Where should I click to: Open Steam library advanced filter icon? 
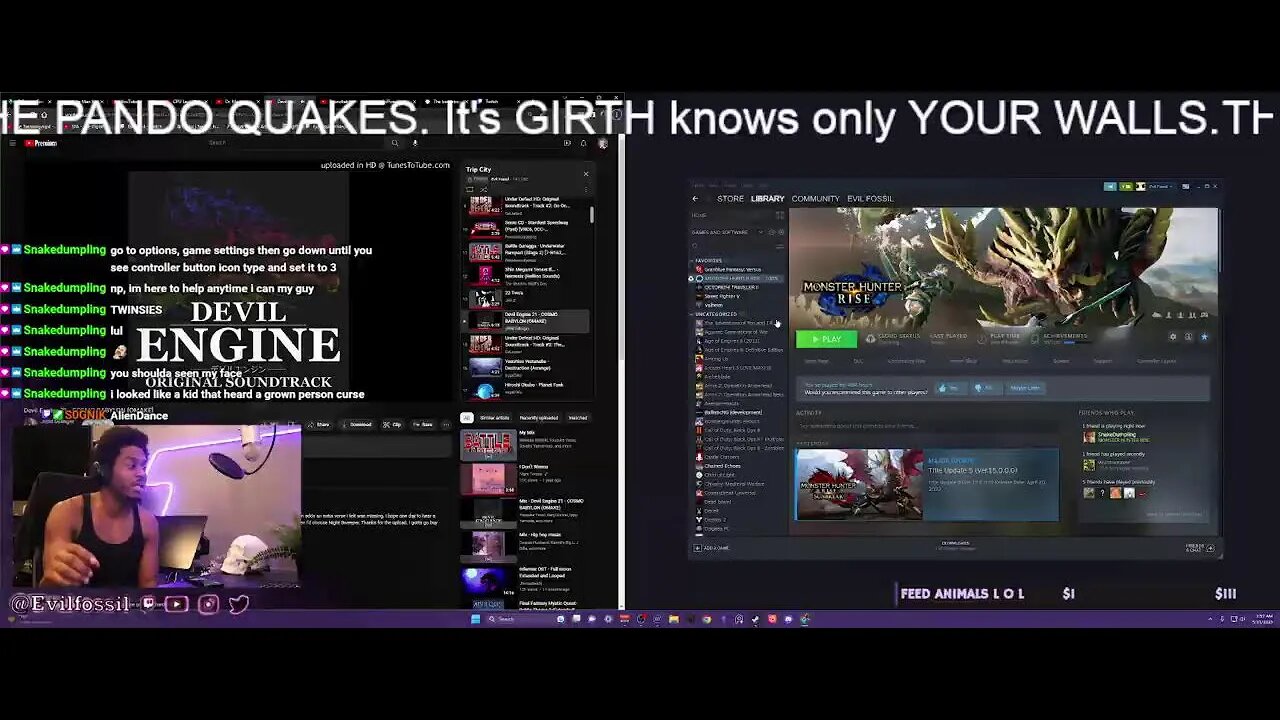(780, 246)
